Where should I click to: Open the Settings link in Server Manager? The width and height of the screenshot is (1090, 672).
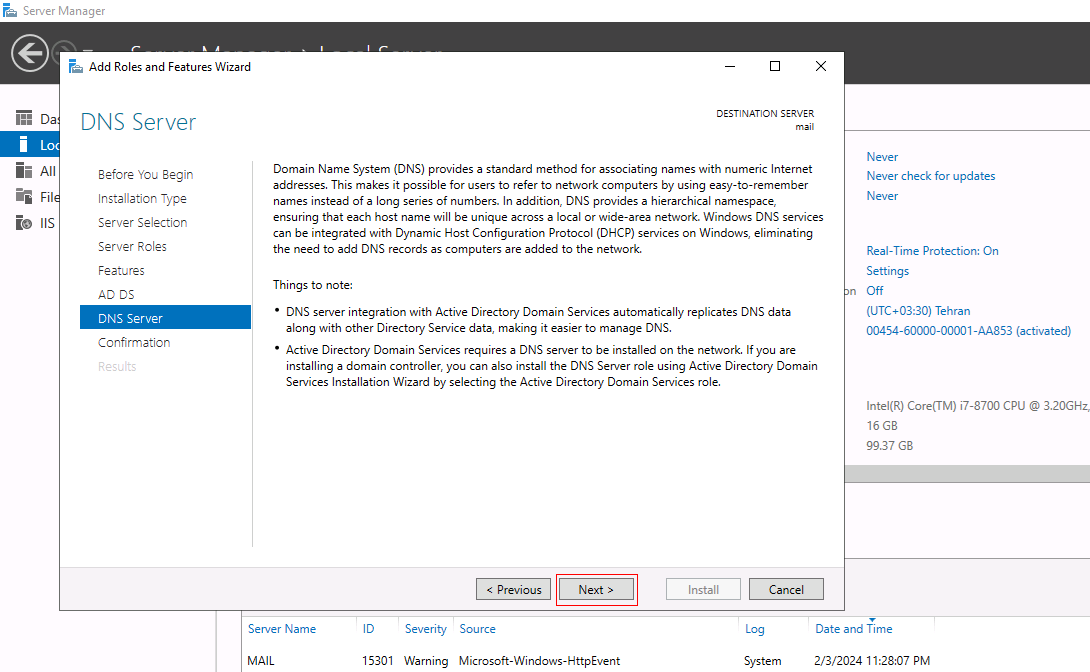pyautogui.click(x=887, y=271)
